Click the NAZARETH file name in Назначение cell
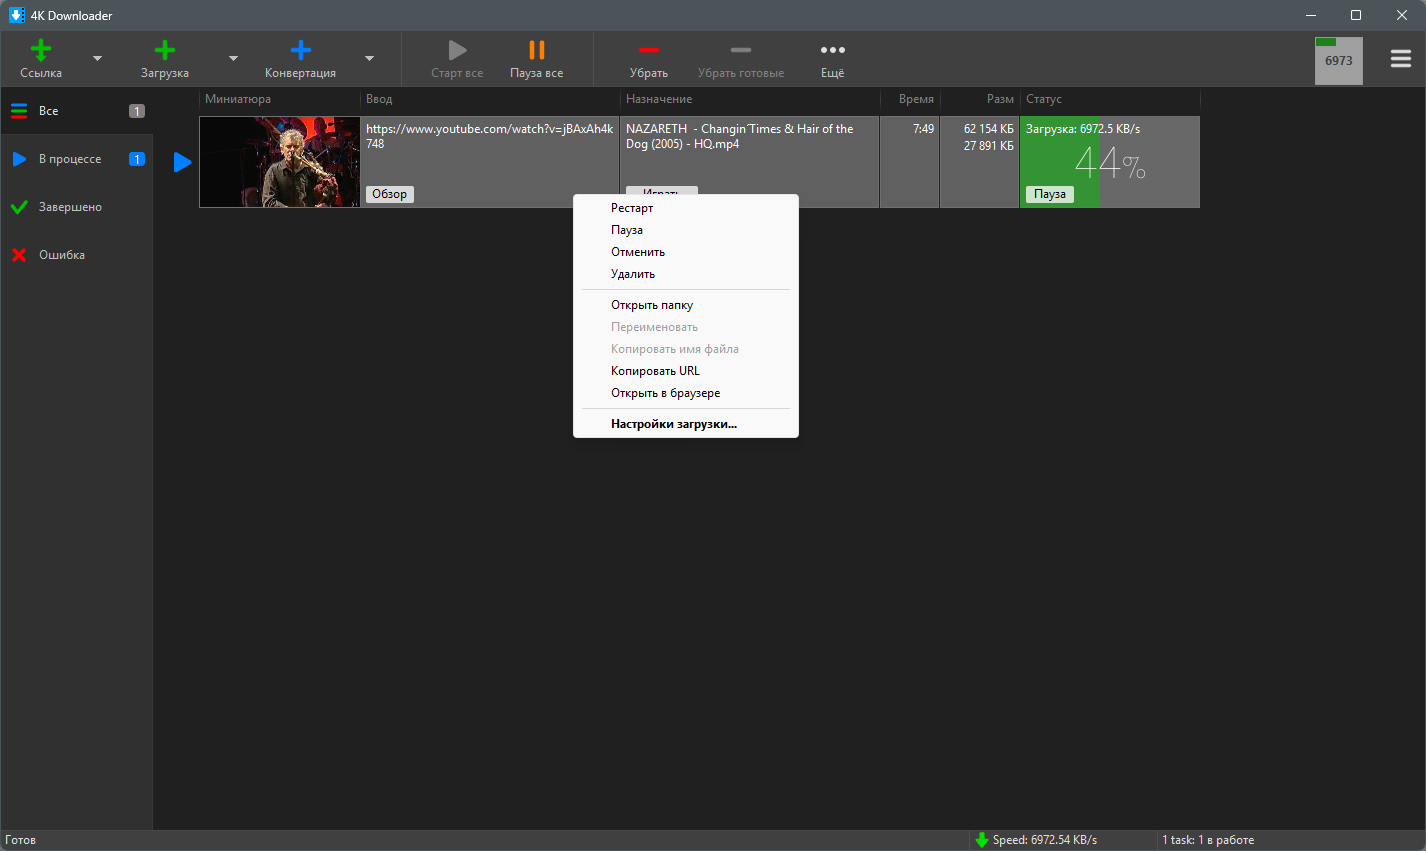Image resolution: width=1426 pixels, height=851 pixels. [740, 136]
